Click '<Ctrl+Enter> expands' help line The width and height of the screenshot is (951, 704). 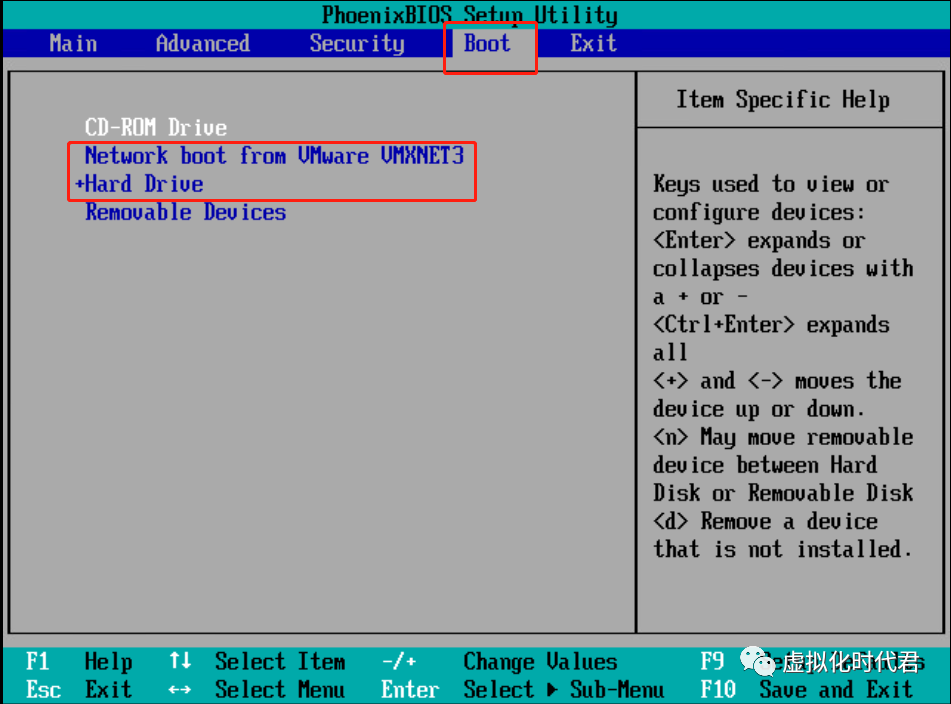click(x=771, y=324)
